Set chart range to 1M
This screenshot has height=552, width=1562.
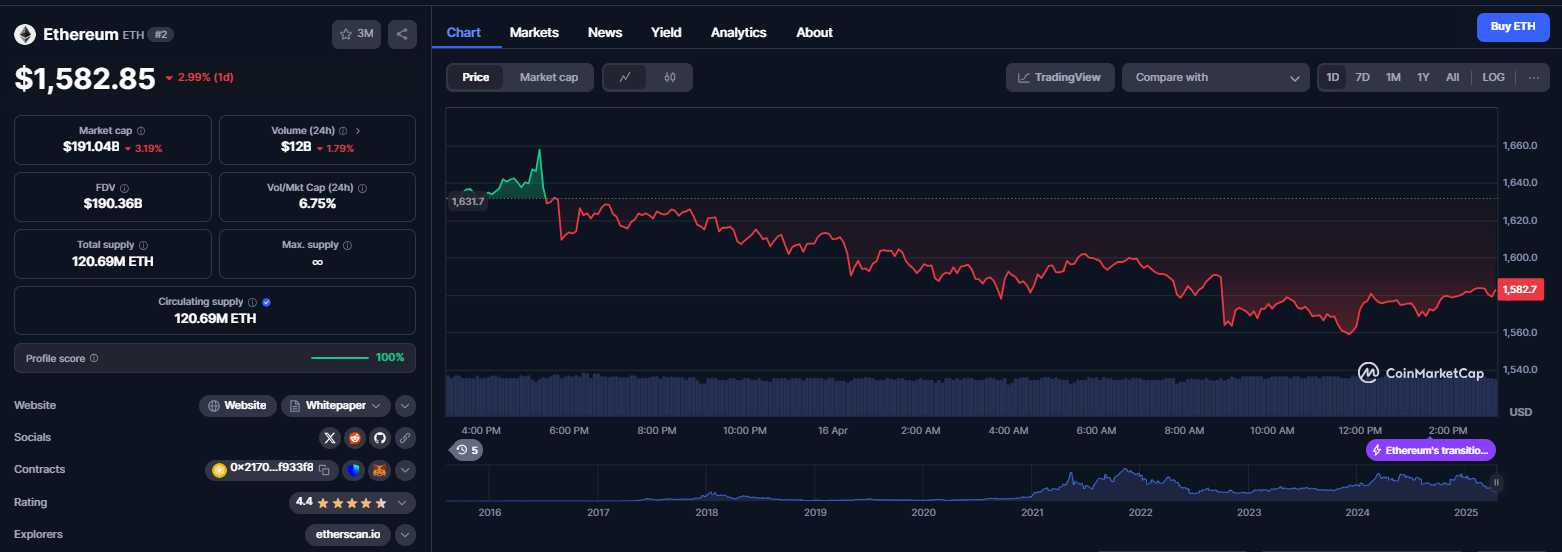pos(1393,77)
